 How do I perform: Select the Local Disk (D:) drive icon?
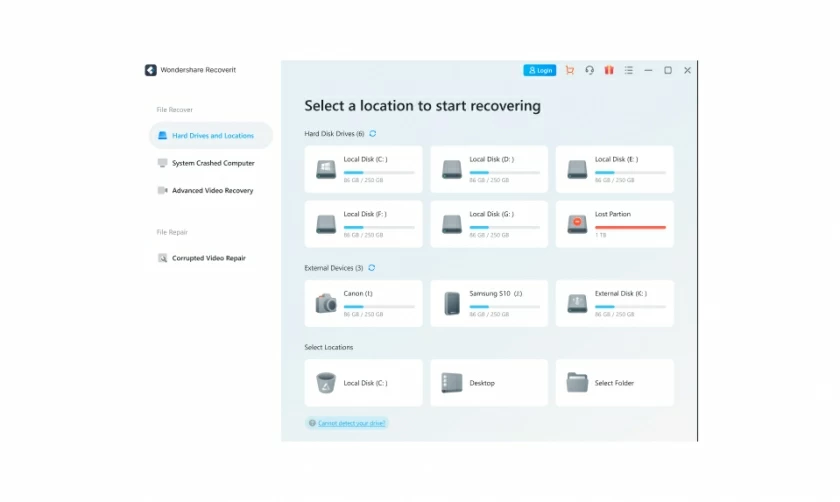click(x=452, y=169)
